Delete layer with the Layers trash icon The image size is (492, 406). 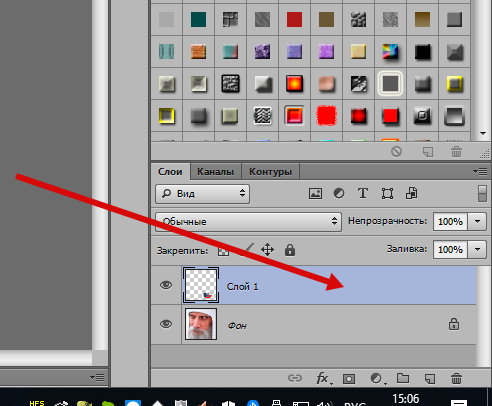coord(456,379)
